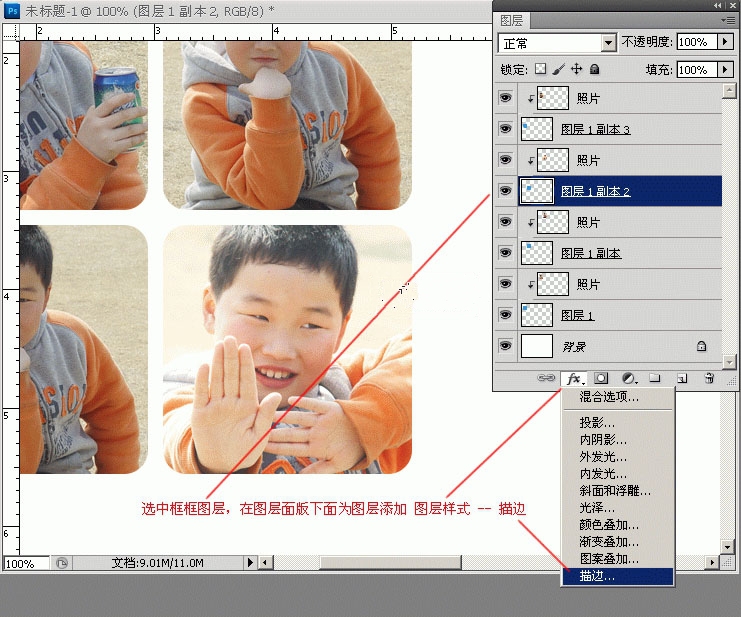Click the status bar zoom 100% field
741x617 pixels.
(x=26, y=563)
